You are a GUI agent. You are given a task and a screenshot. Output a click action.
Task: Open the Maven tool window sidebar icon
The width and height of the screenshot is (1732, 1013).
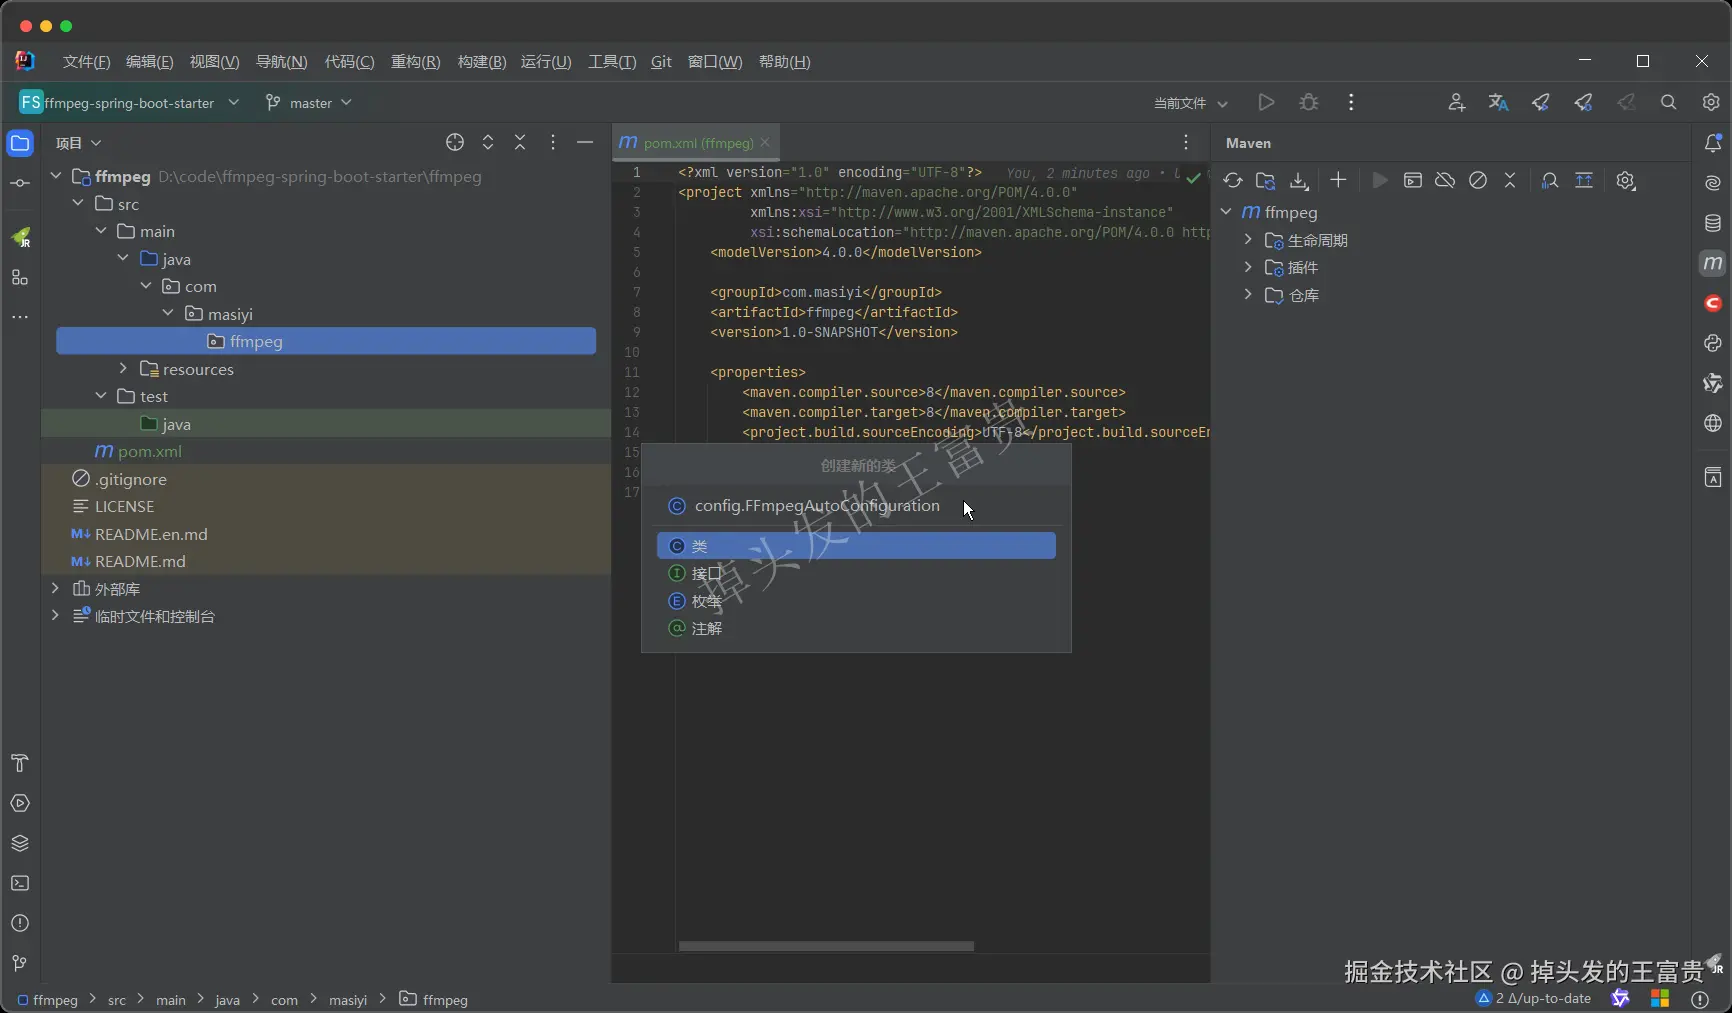1712,263
